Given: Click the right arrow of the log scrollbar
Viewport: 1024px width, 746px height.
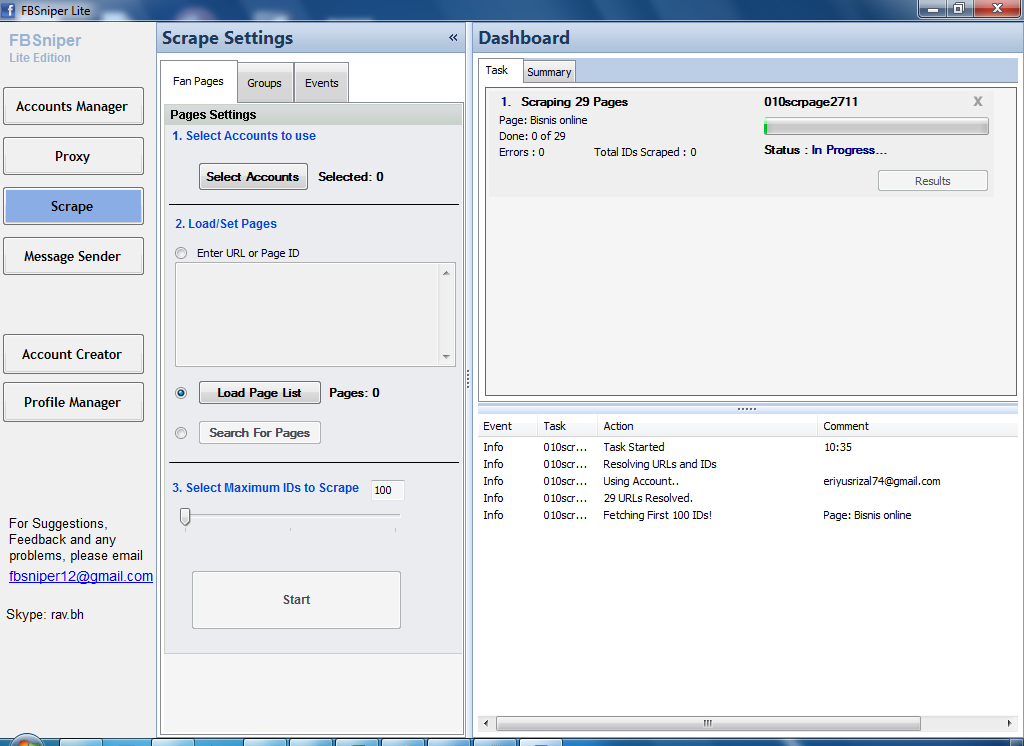Looking at the screenshot, I should click(1010, 723).
